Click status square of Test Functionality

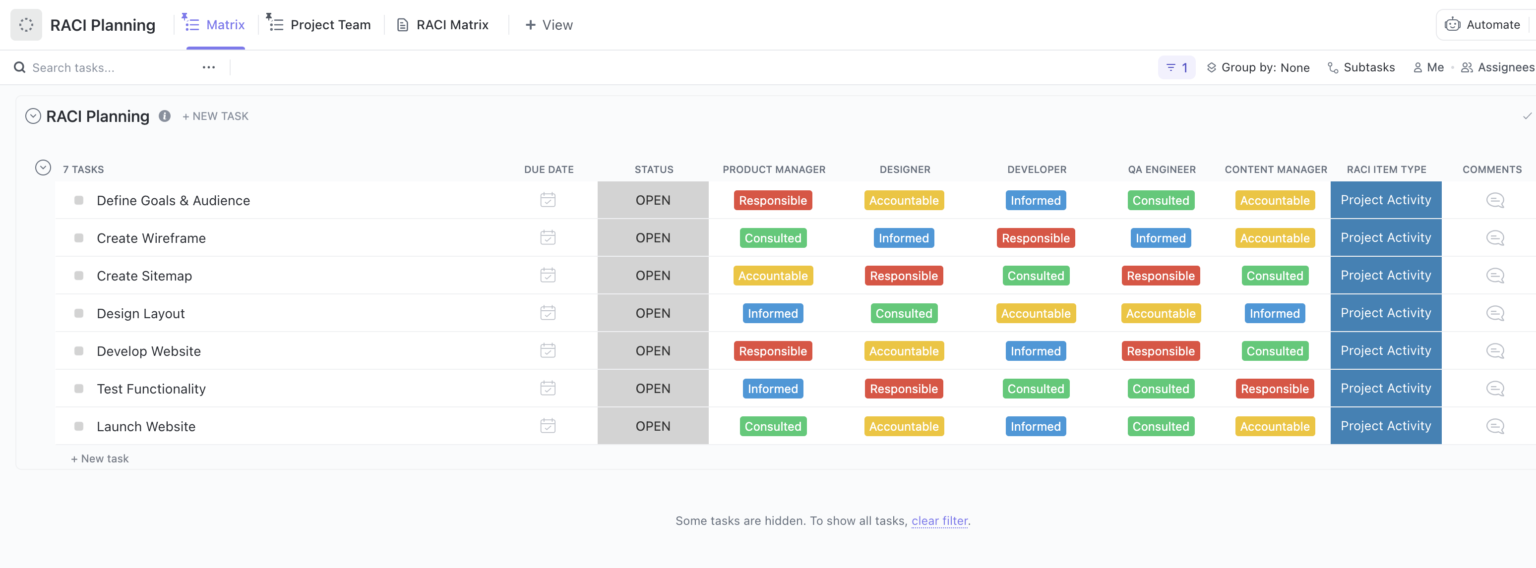tap(79, 389)
